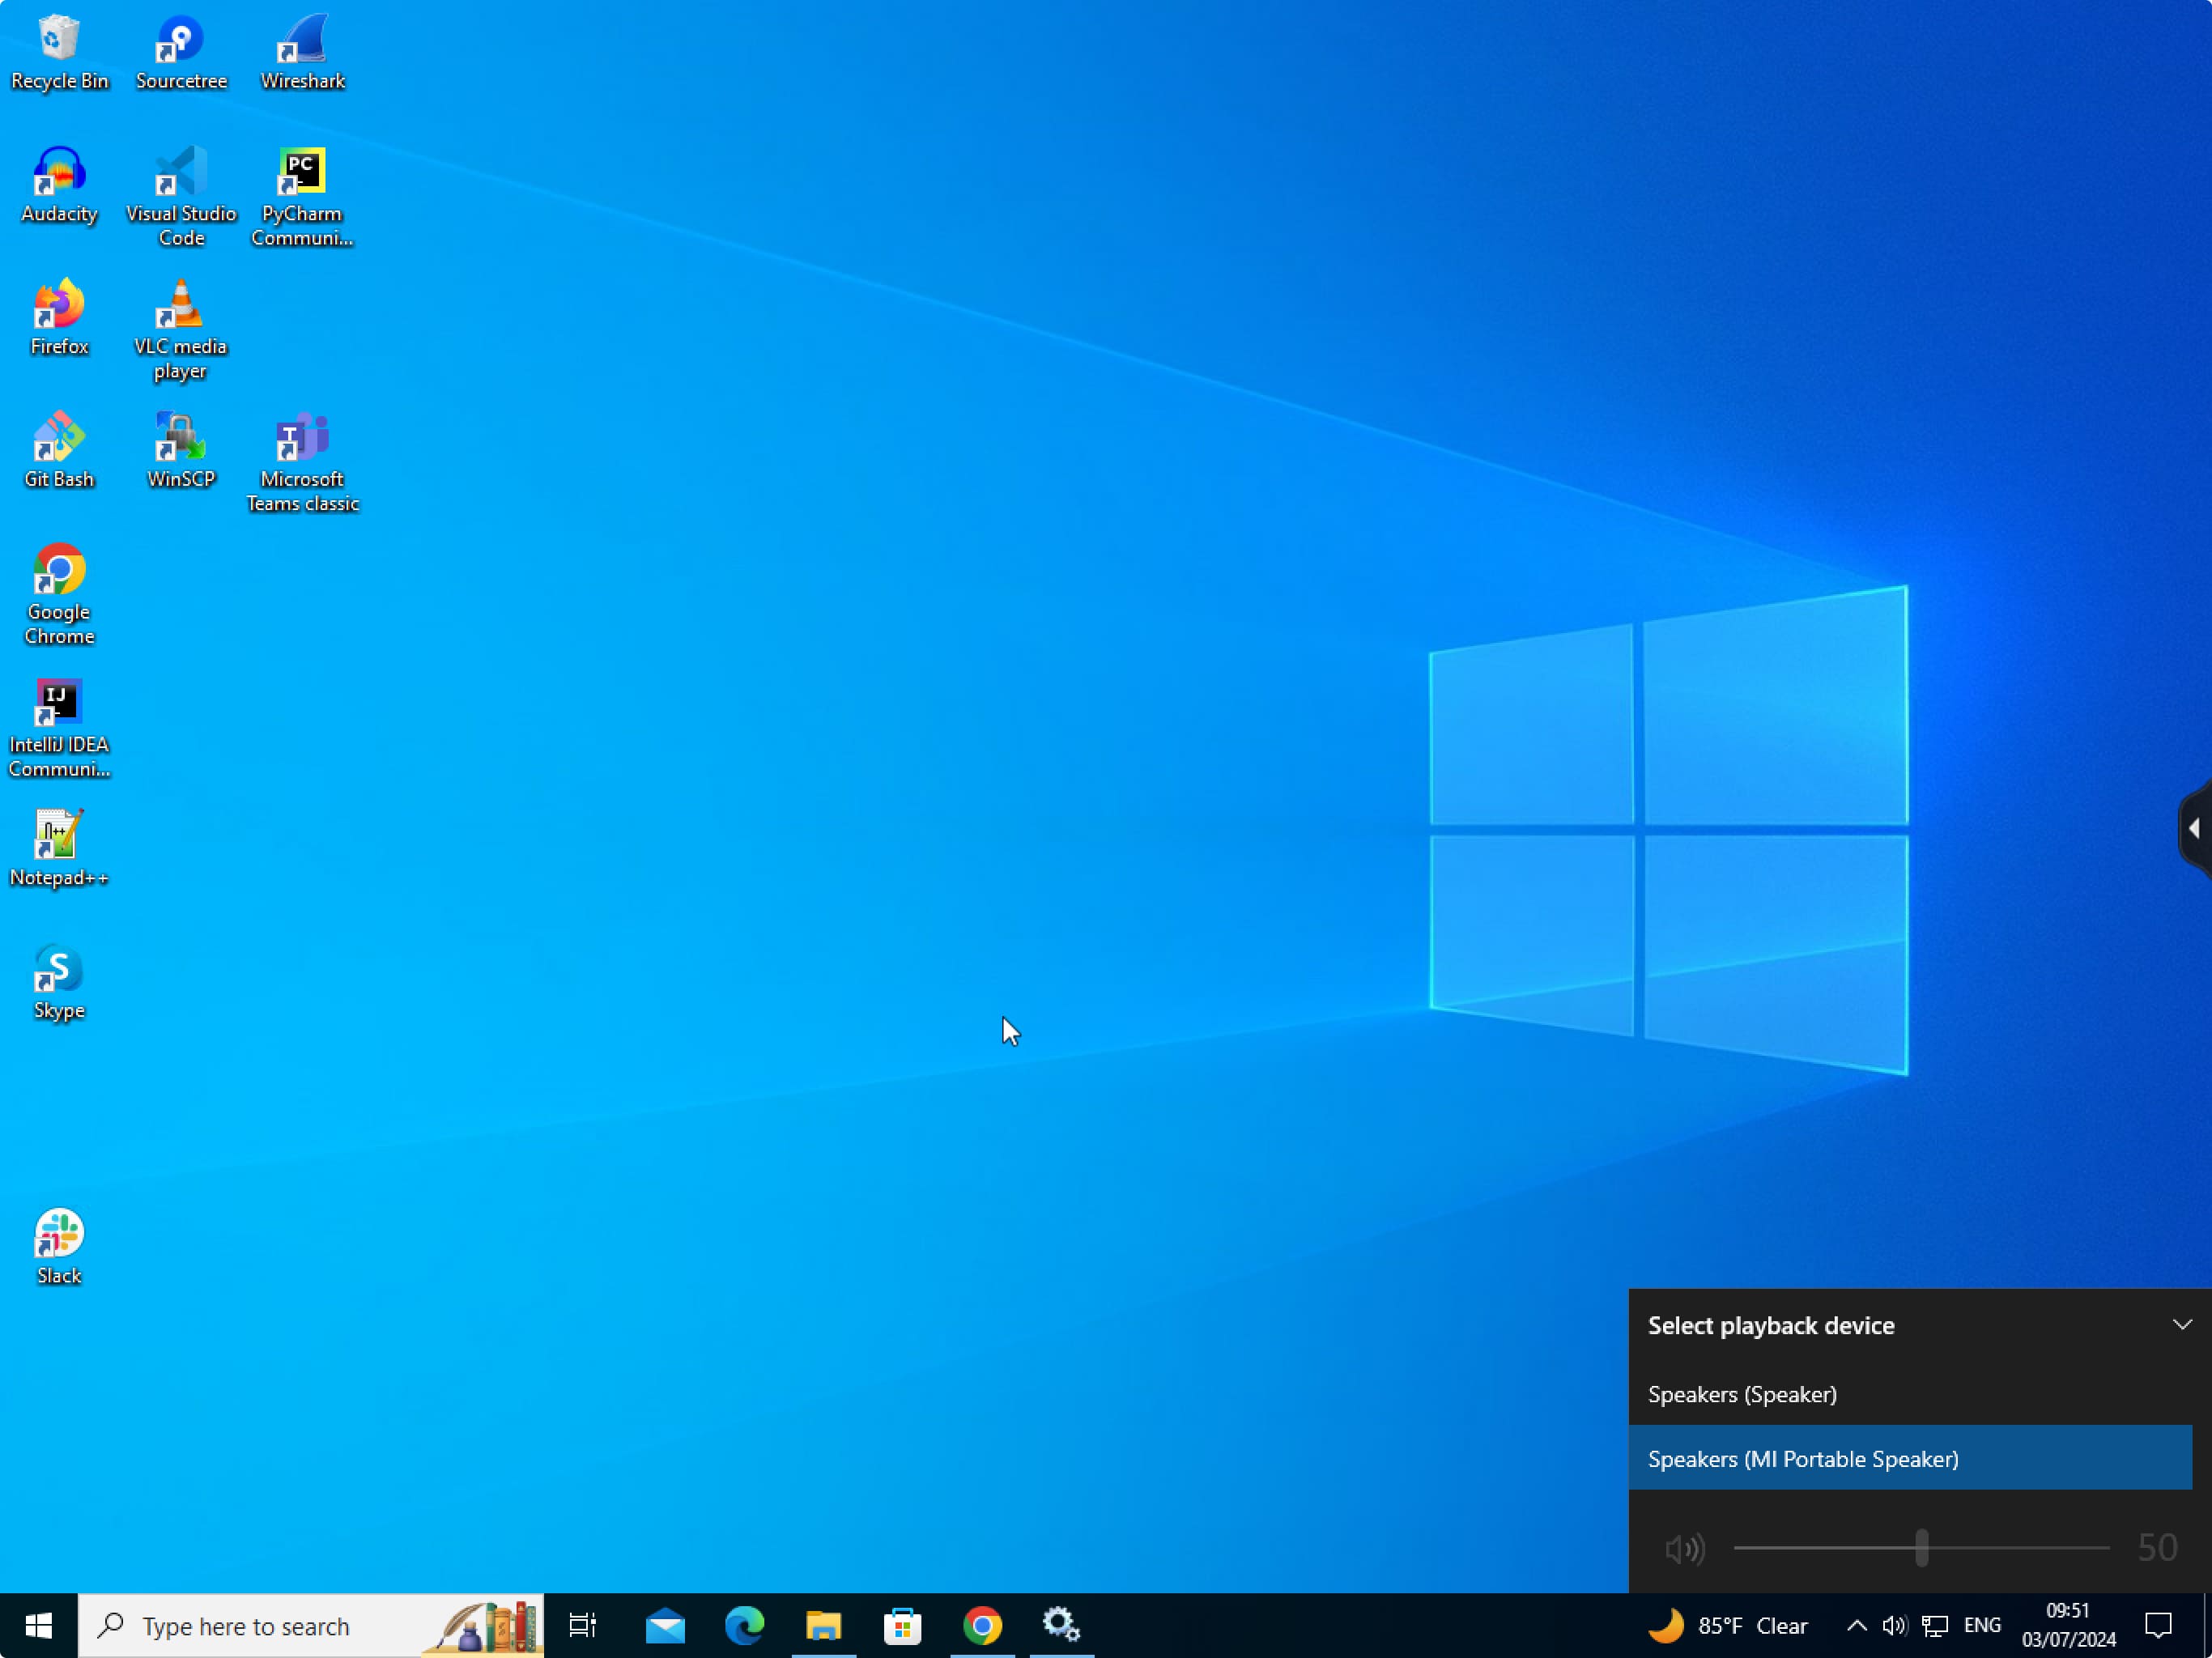Viewport: 2212px width, 1658px height.
Task: Open the 85°F Clear weather widget
Action: (1729, 1626)
